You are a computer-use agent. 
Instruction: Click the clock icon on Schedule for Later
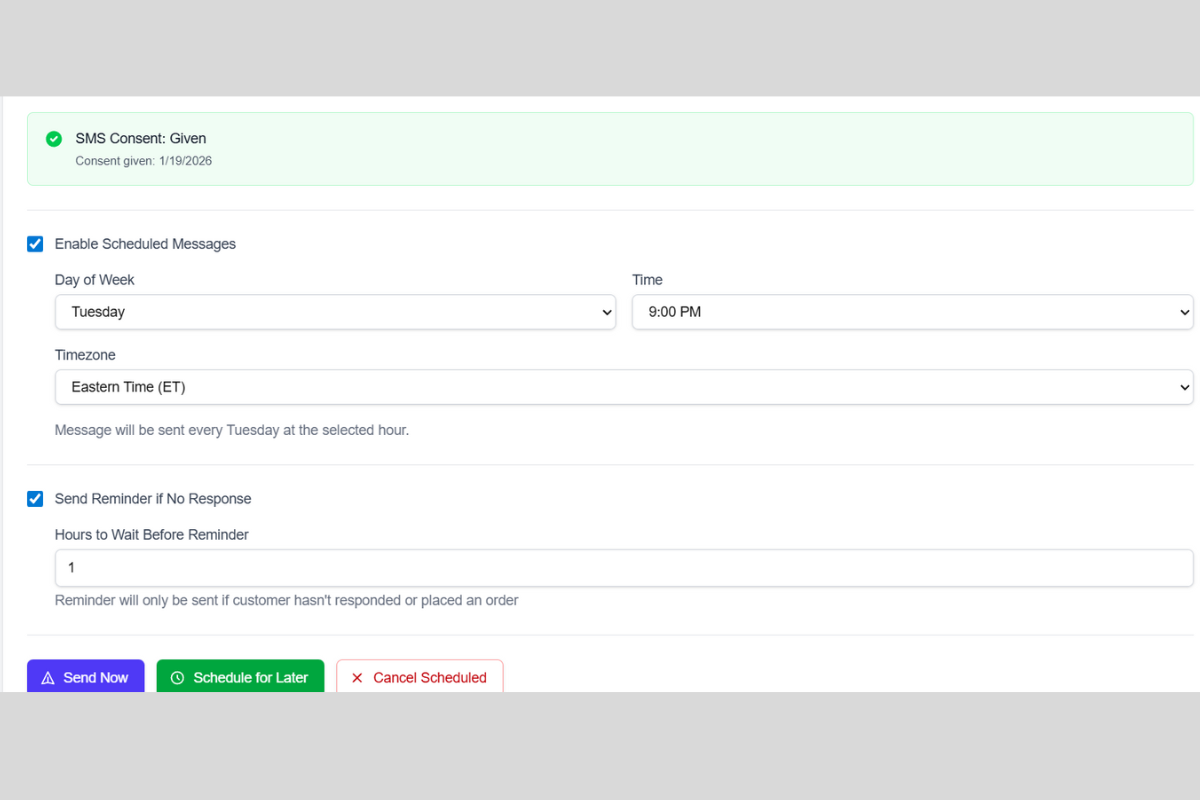pyautogui.click(x=177, y=677)
